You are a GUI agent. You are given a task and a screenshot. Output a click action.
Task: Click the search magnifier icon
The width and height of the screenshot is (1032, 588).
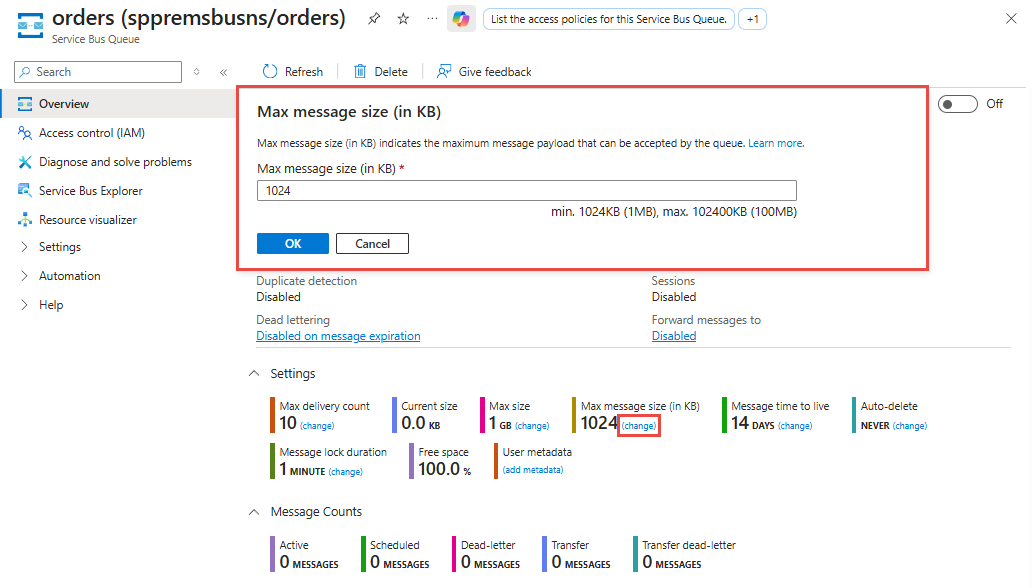tap(25, 72)
